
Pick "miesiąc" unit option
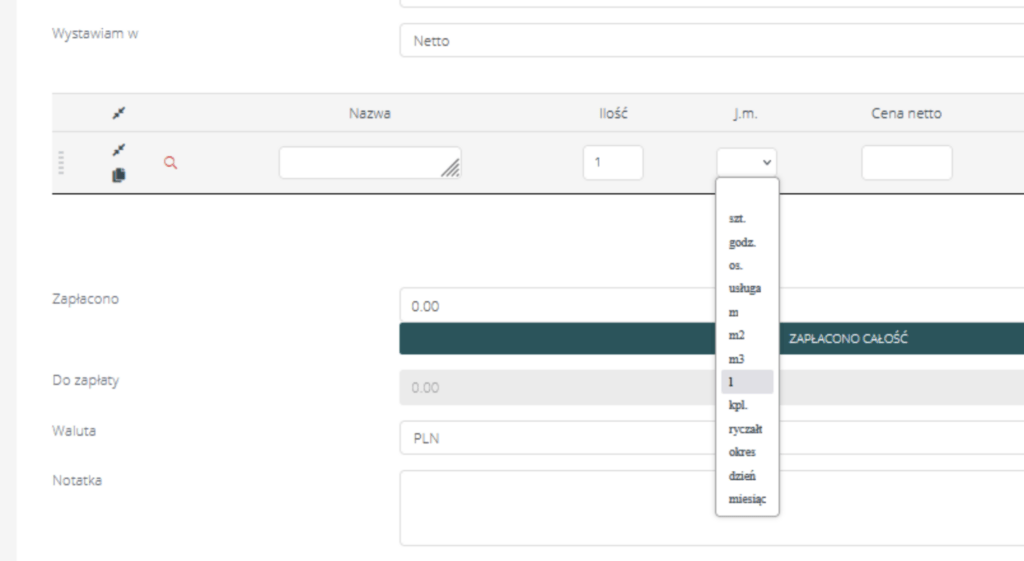[x=747, y=499]
